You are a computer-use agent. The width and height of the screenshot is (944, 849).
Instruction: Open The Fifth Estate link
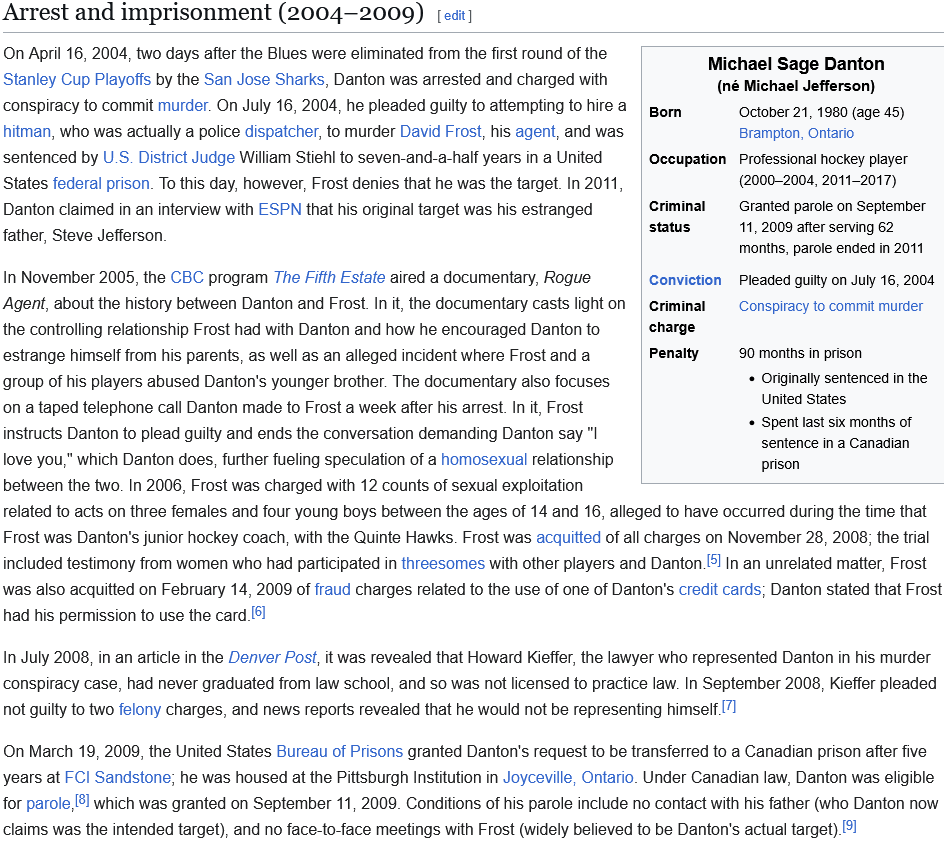[x=329, y=278]
